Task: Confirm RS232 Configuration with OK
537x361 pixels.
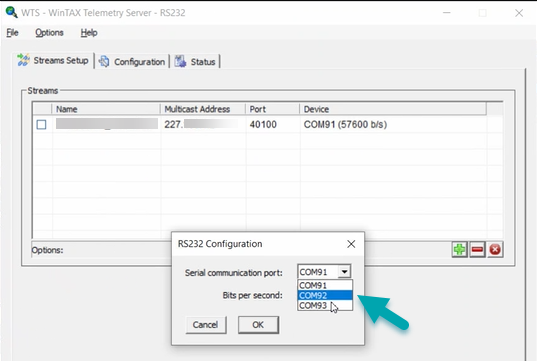Action: pyautogui.click(x=258, y=325)
